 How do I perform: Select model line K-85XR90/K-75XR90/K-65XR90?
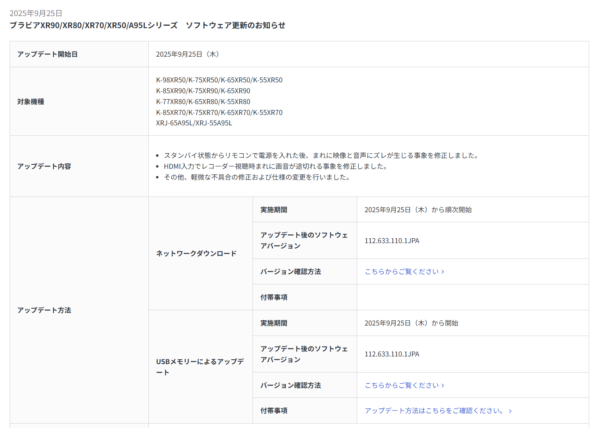click(x=203, y=91)
